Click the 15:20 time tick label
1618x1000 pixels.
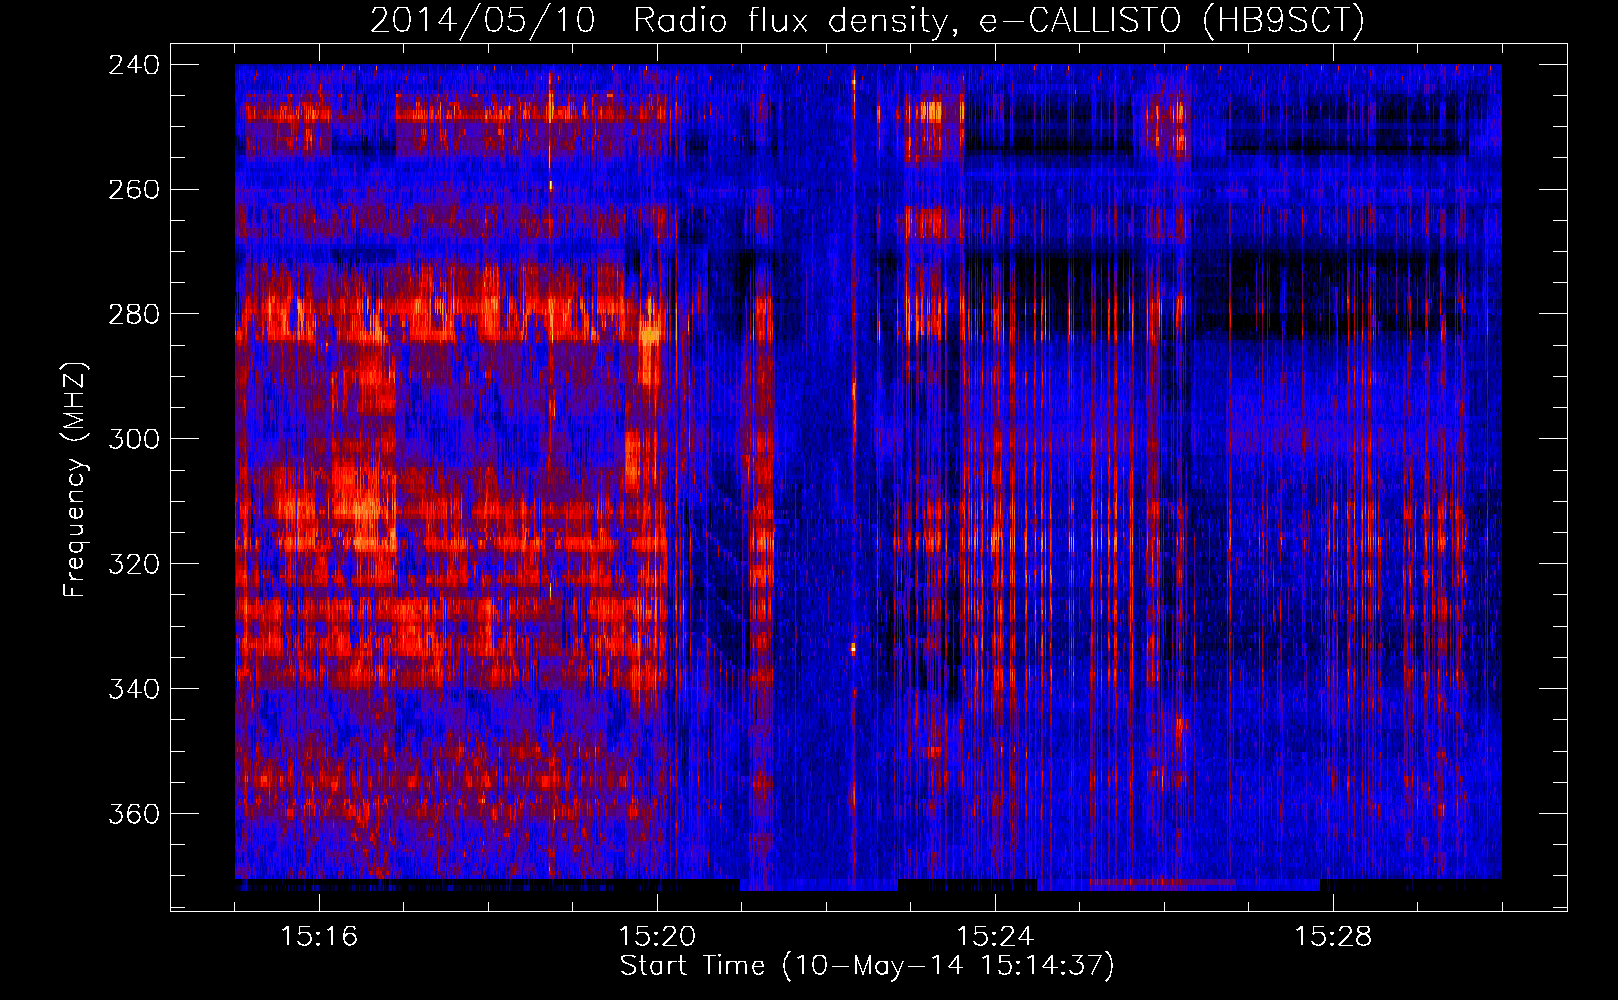(x=657, y=936)
